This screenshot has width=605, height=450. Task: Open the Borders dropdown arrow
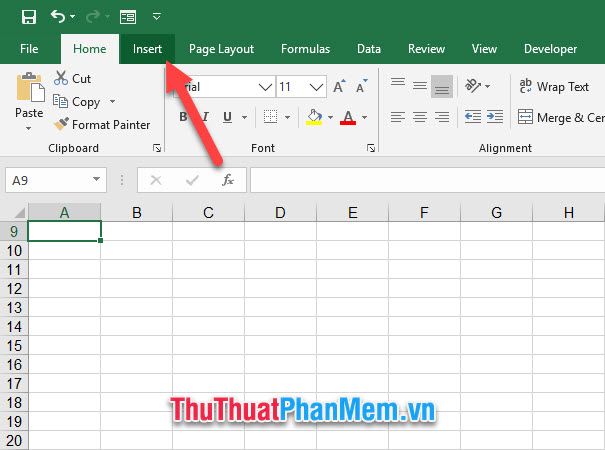287,117
